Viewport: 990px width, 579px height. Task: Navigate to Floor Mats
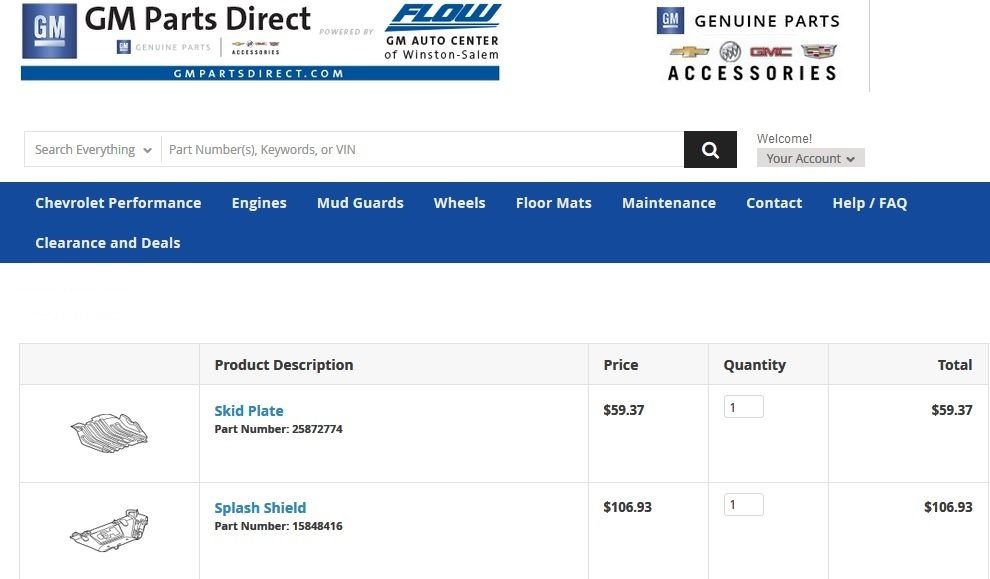[553, 203]
